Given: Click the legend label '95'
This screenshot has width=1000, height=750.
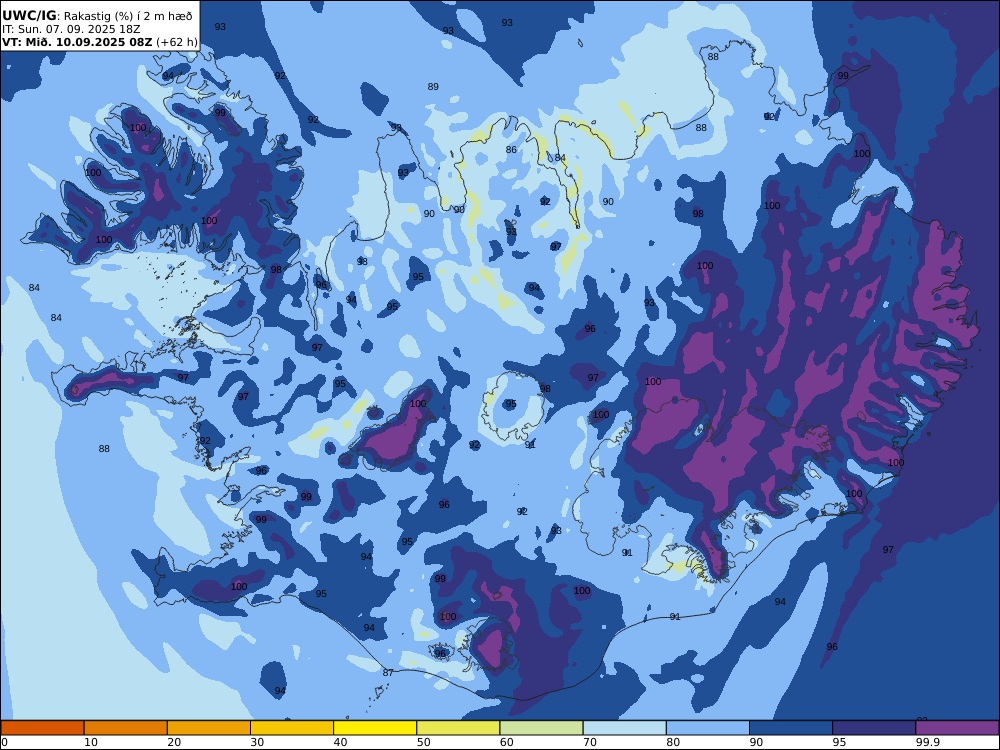Looking at the screenshot, I should coord(839,742).
